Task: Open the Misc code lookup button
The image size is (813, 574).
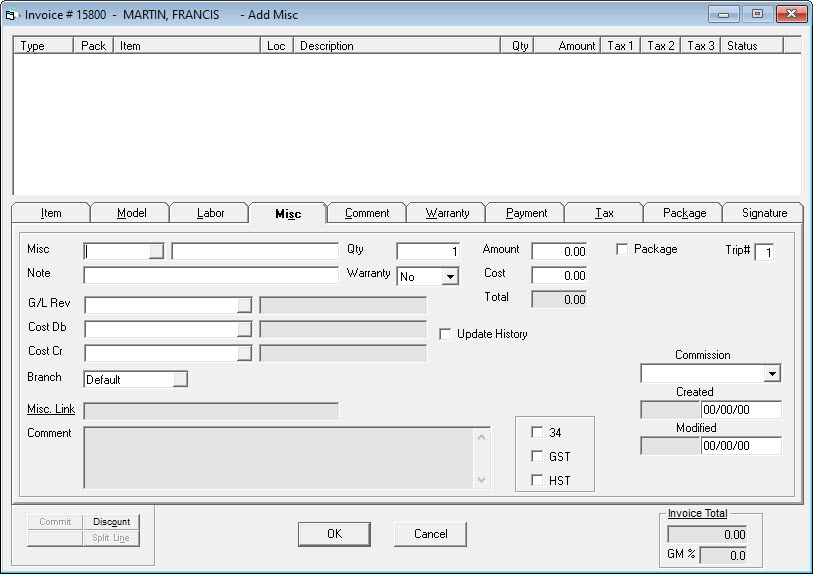Action: (156, 251)
